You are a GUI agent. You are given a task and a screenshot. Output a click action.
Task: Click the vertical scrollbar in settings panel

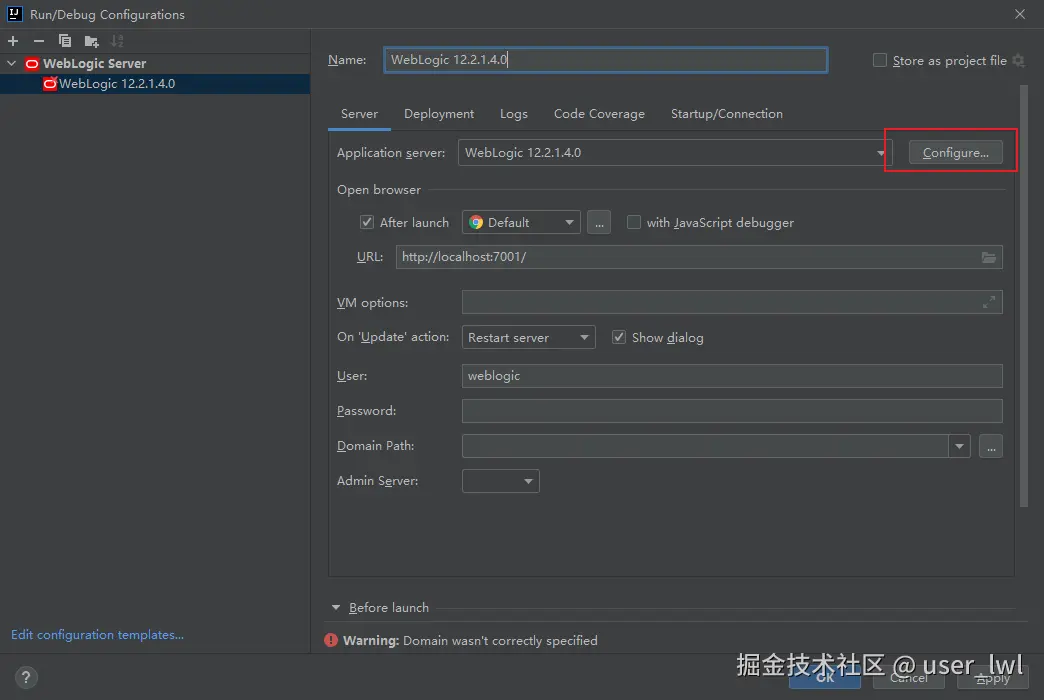click(x=1024, y=296)
